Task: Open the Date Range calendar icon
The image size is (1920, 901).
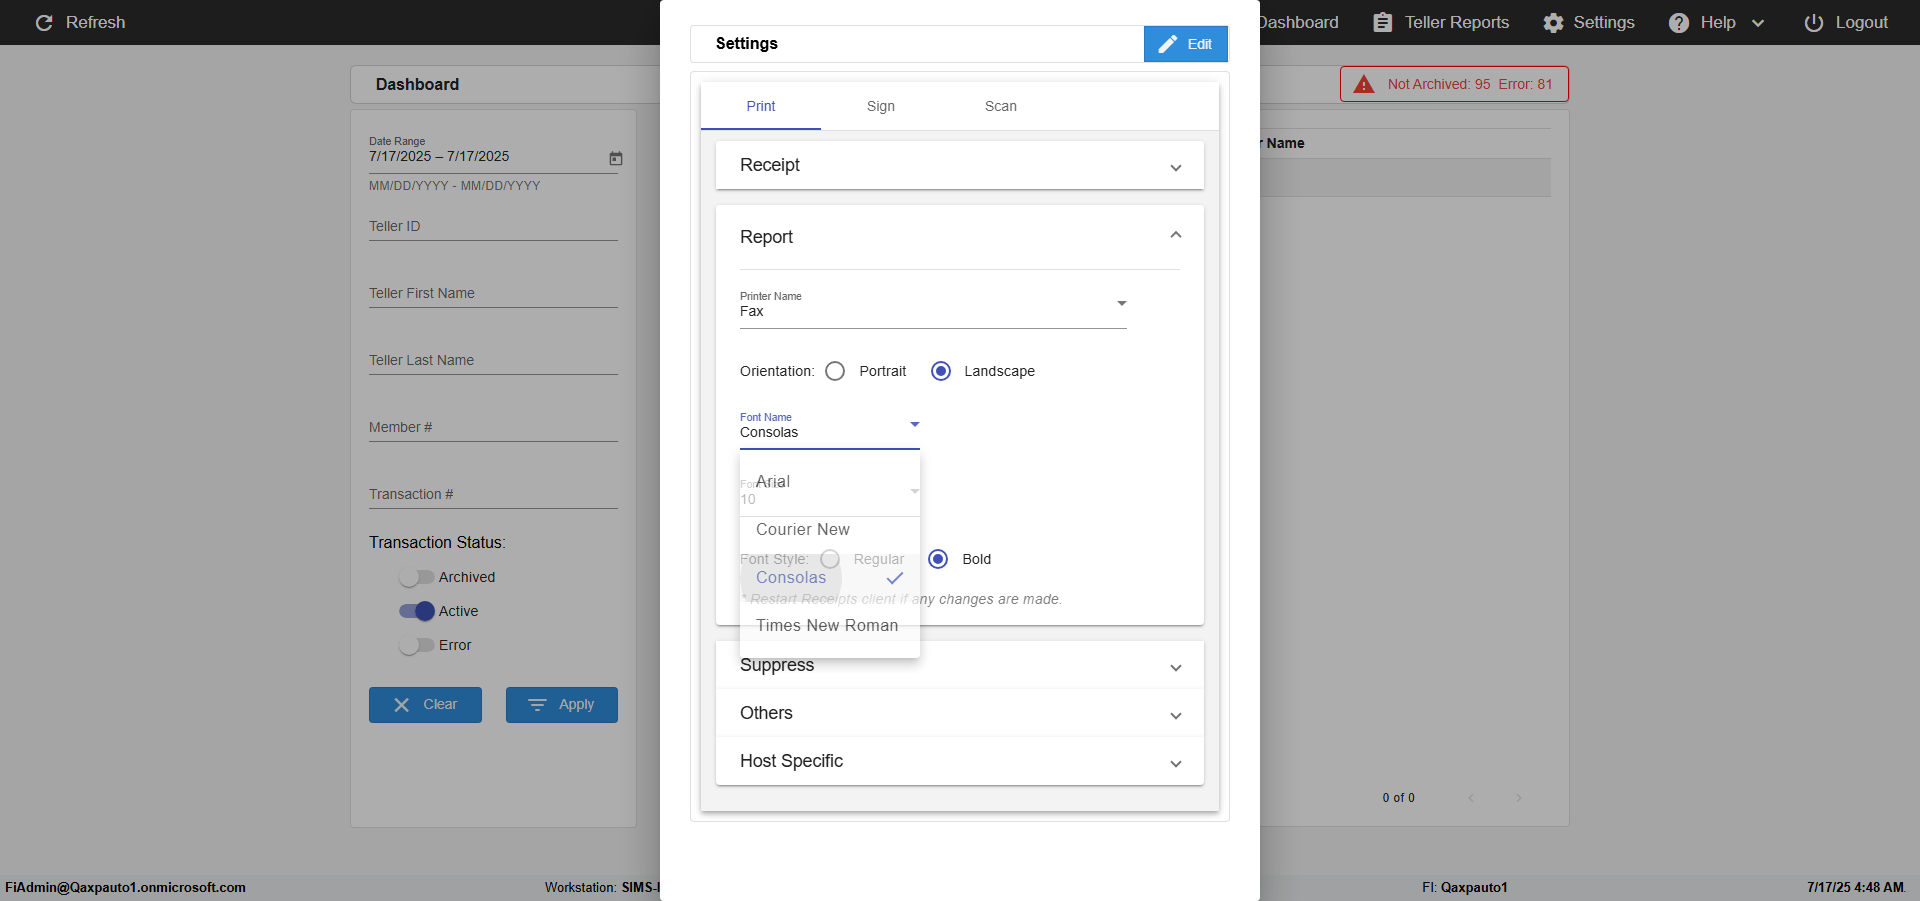Action: click(x=616, y=158)
